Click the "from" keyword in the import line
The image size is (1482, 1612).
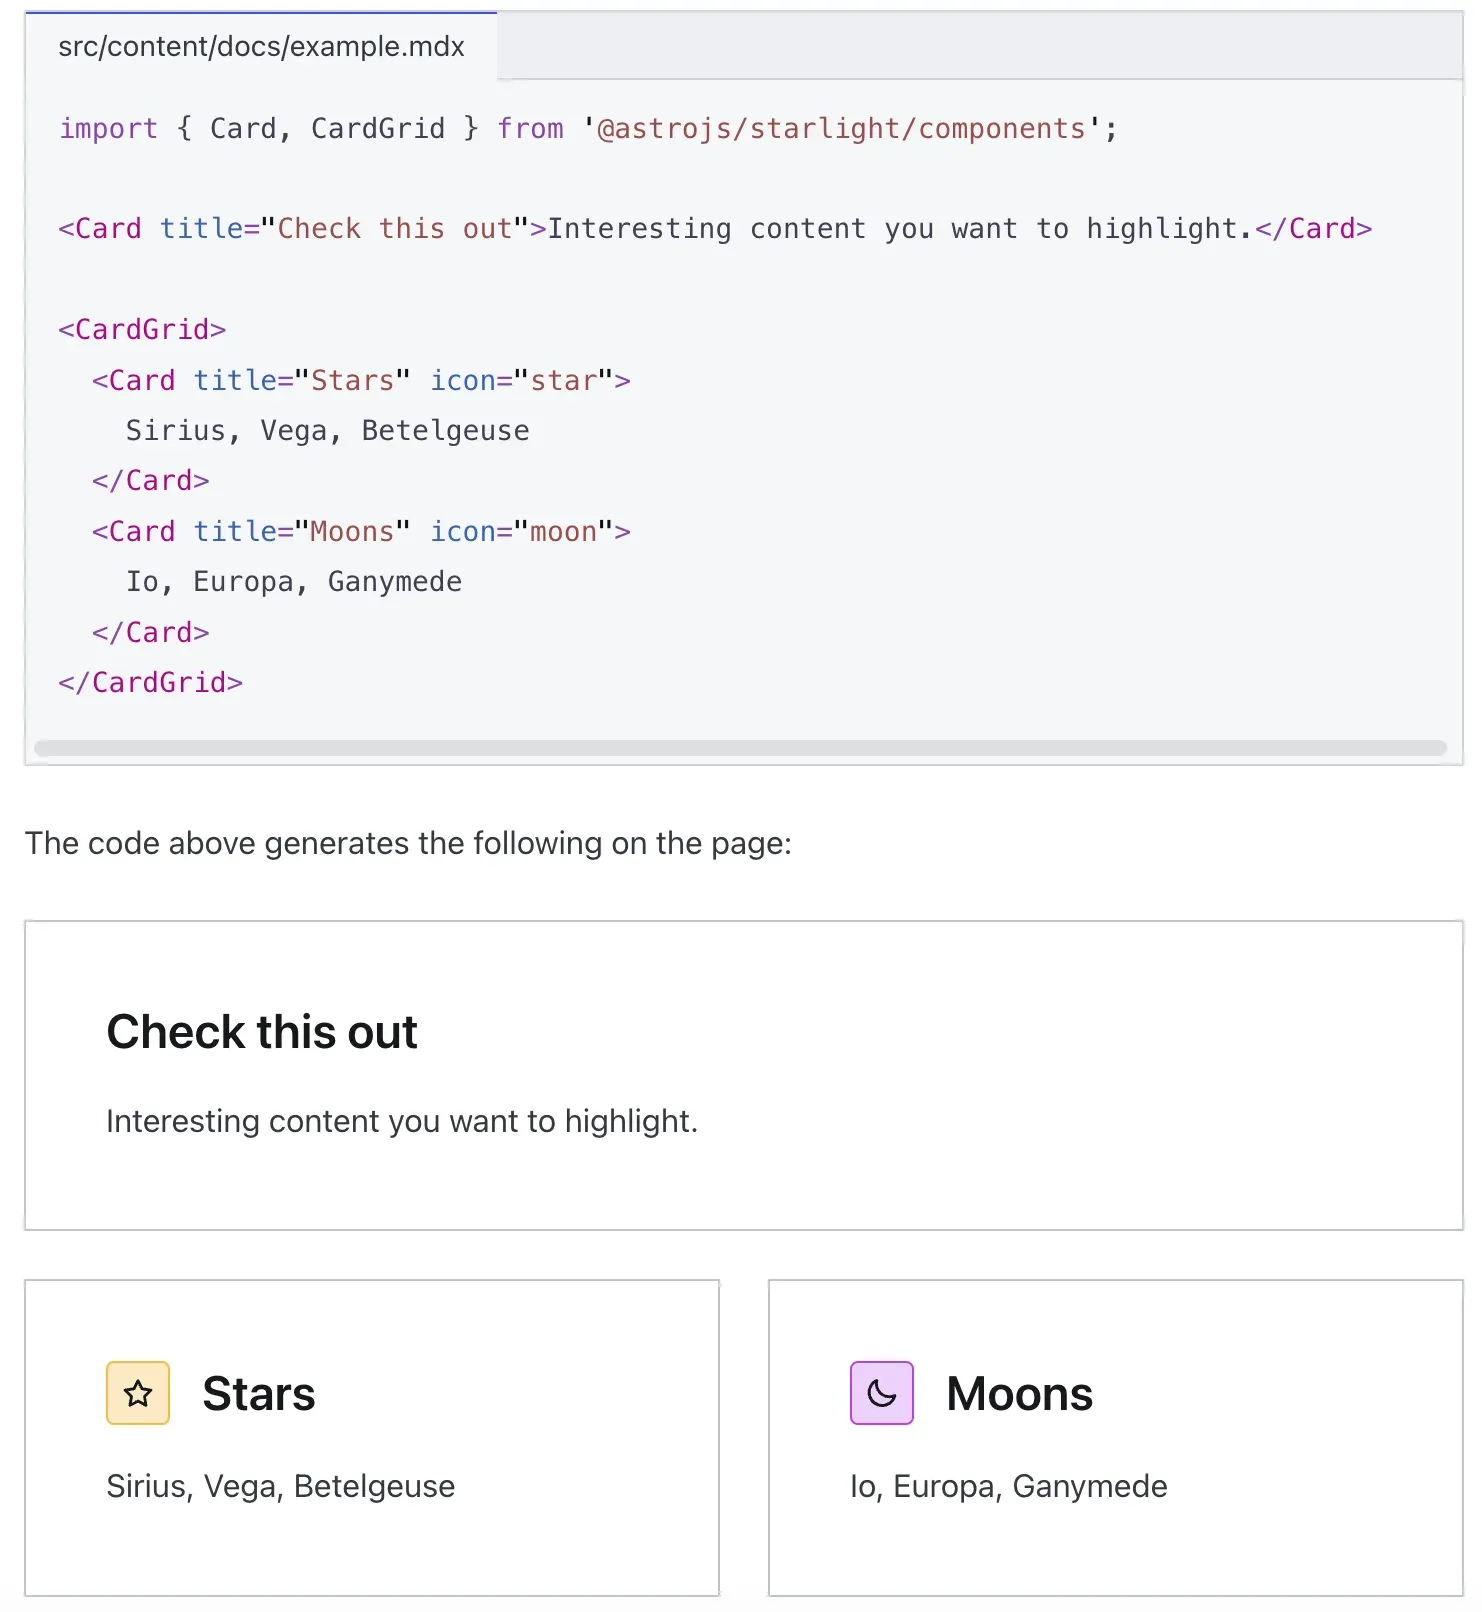530,129
